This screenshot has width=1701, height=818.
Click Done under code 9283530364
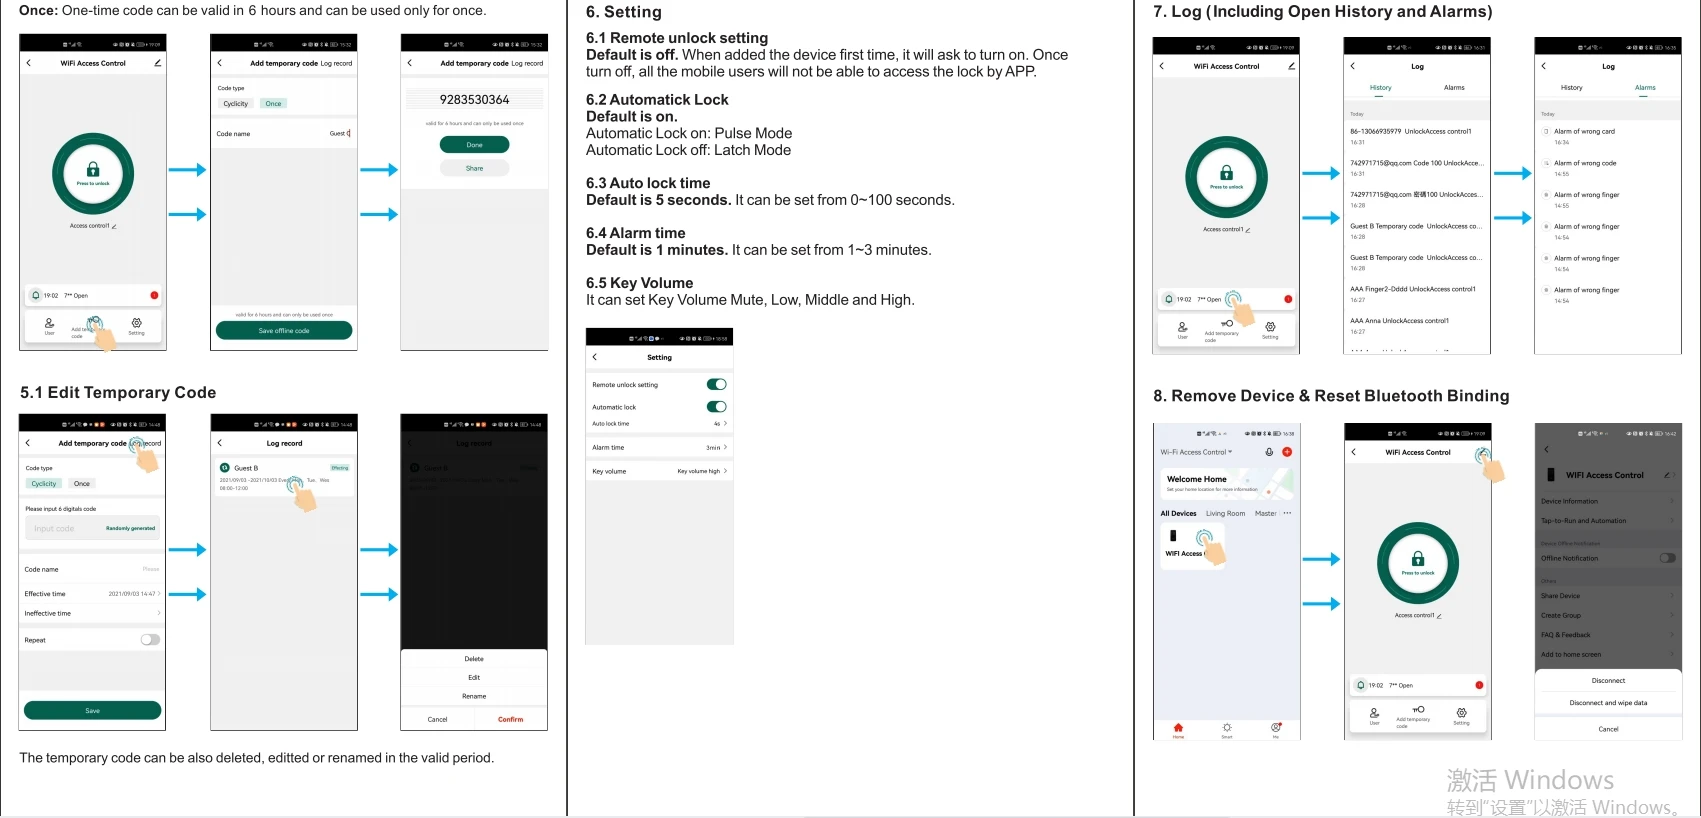[474, 145]
